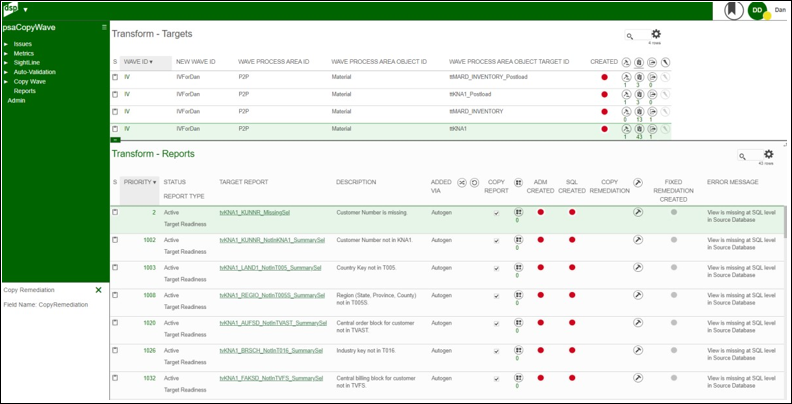
Task: Open tvKNA1_KUNNR_NotInKNA1_SummarySel report link
Action: [x=272, y=240]
